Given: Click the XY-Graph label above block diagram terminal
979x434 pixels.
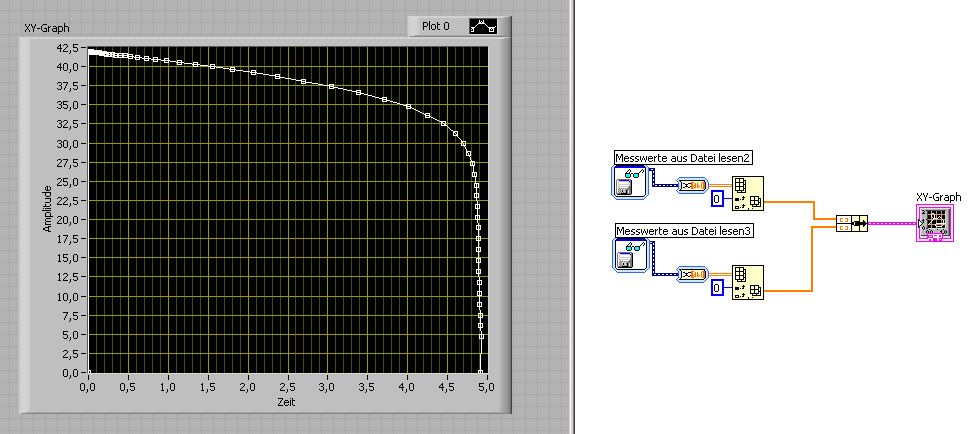Looking at the screenshot, I should click(938, 197).
